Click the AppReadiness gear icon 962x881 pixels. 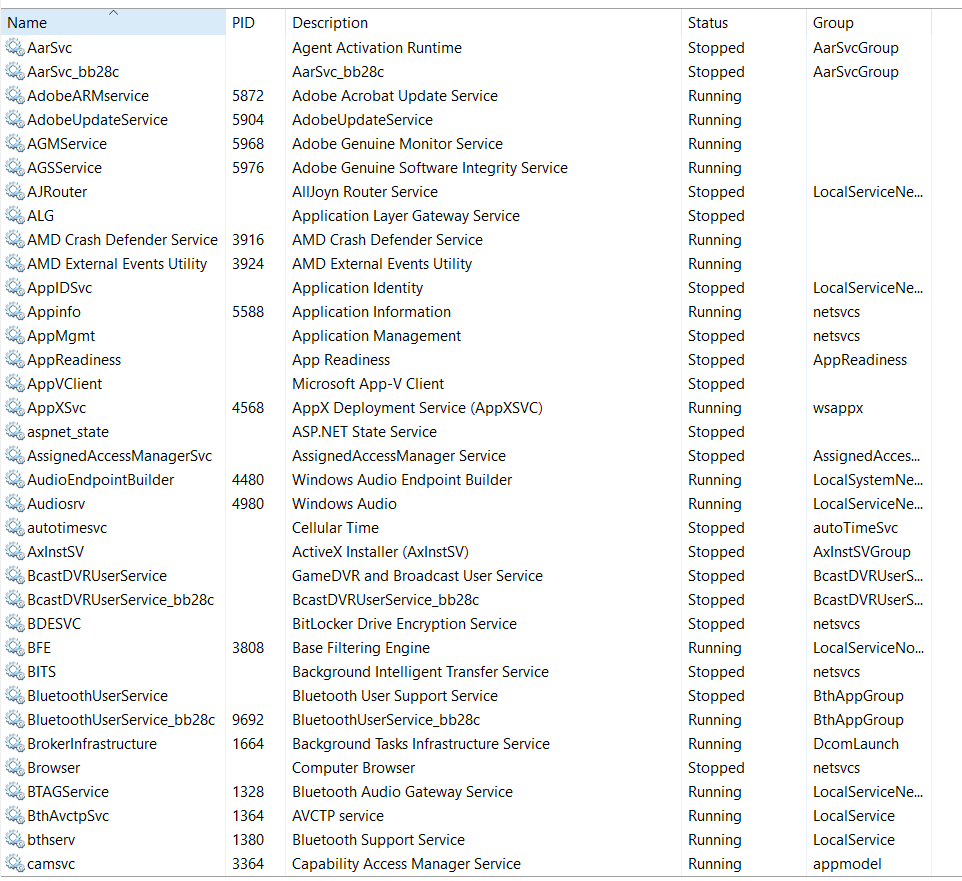click(x=15, y=359)
